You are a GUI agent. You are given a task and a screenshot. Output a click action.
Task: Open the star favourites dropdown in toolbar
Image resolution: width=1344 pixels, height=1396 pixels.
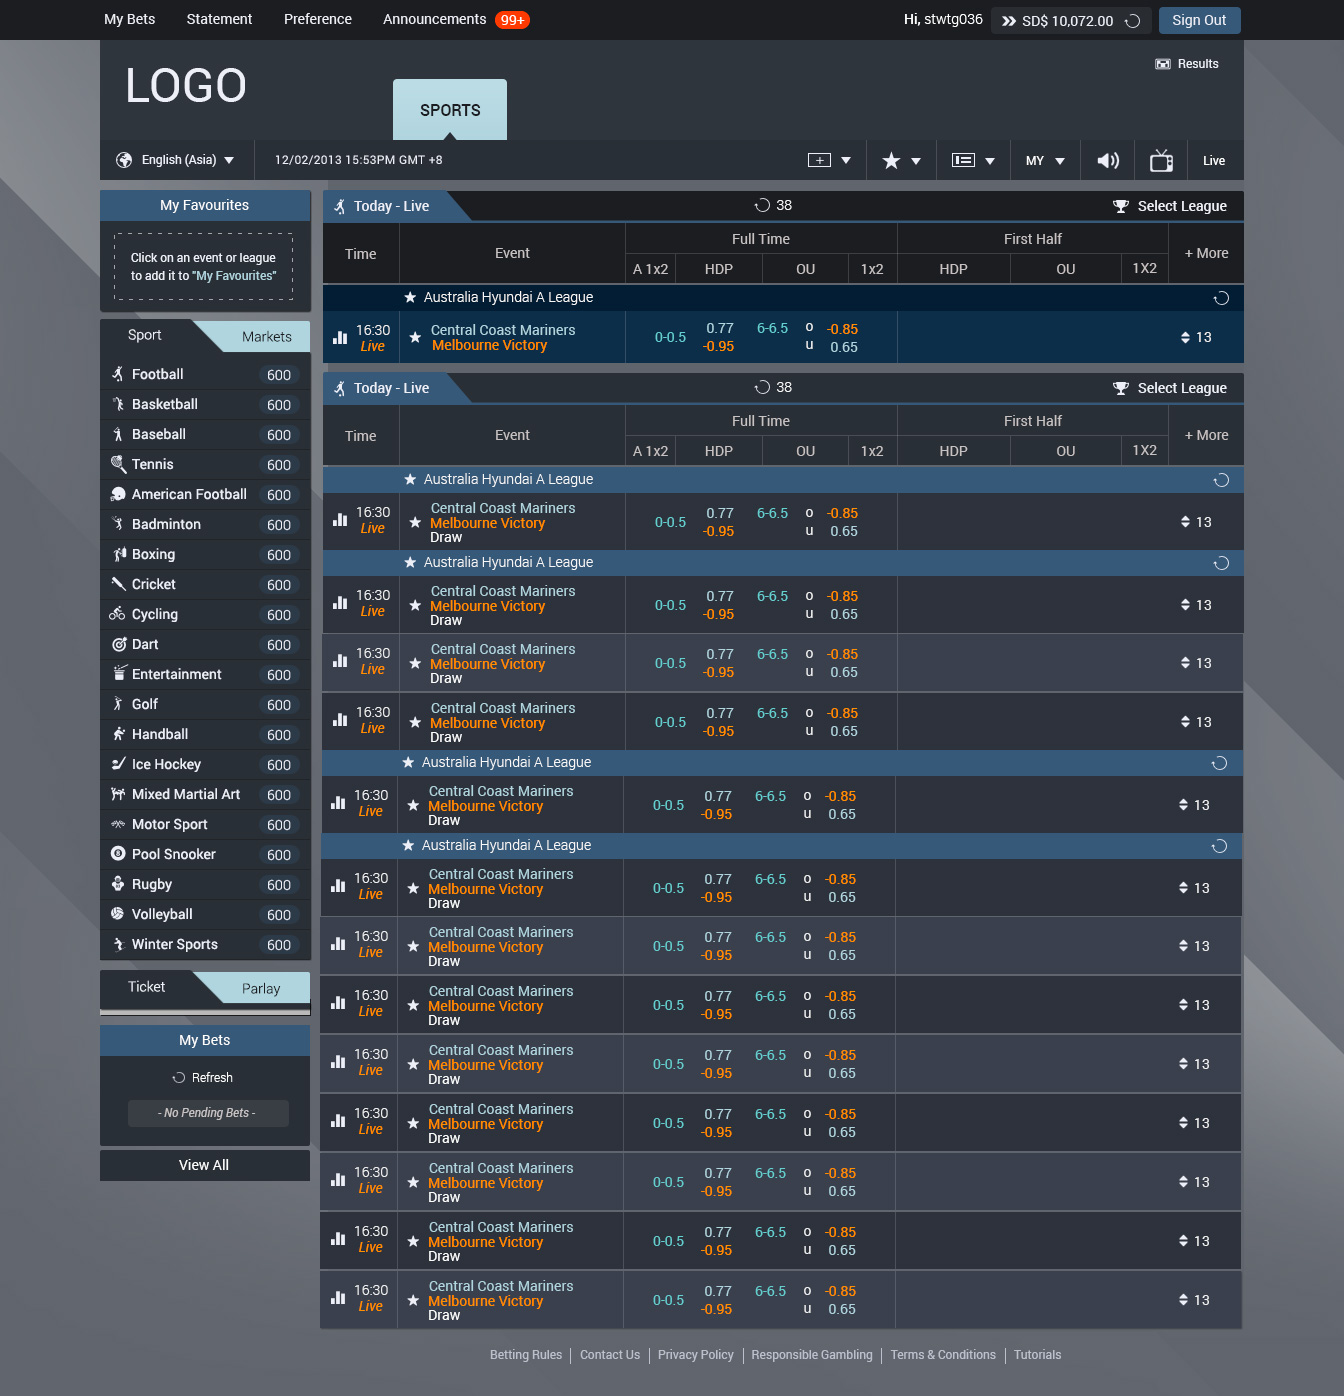[x=901, y=161]
